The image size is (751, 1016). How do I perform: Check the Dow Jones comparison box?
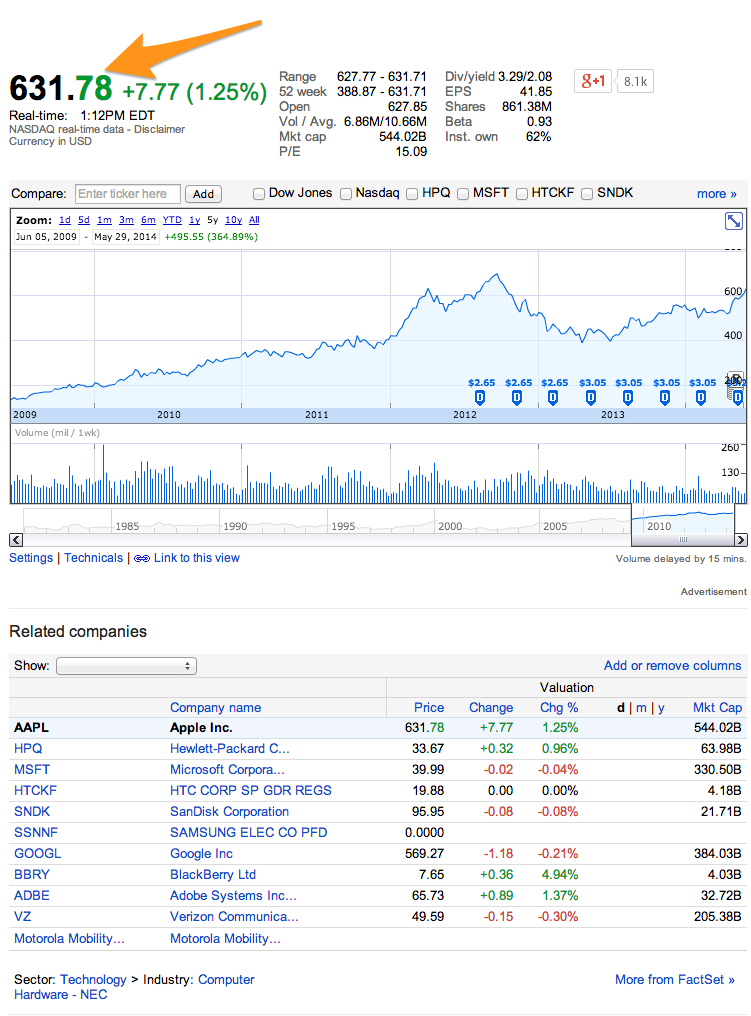click(x=259, y=194)
